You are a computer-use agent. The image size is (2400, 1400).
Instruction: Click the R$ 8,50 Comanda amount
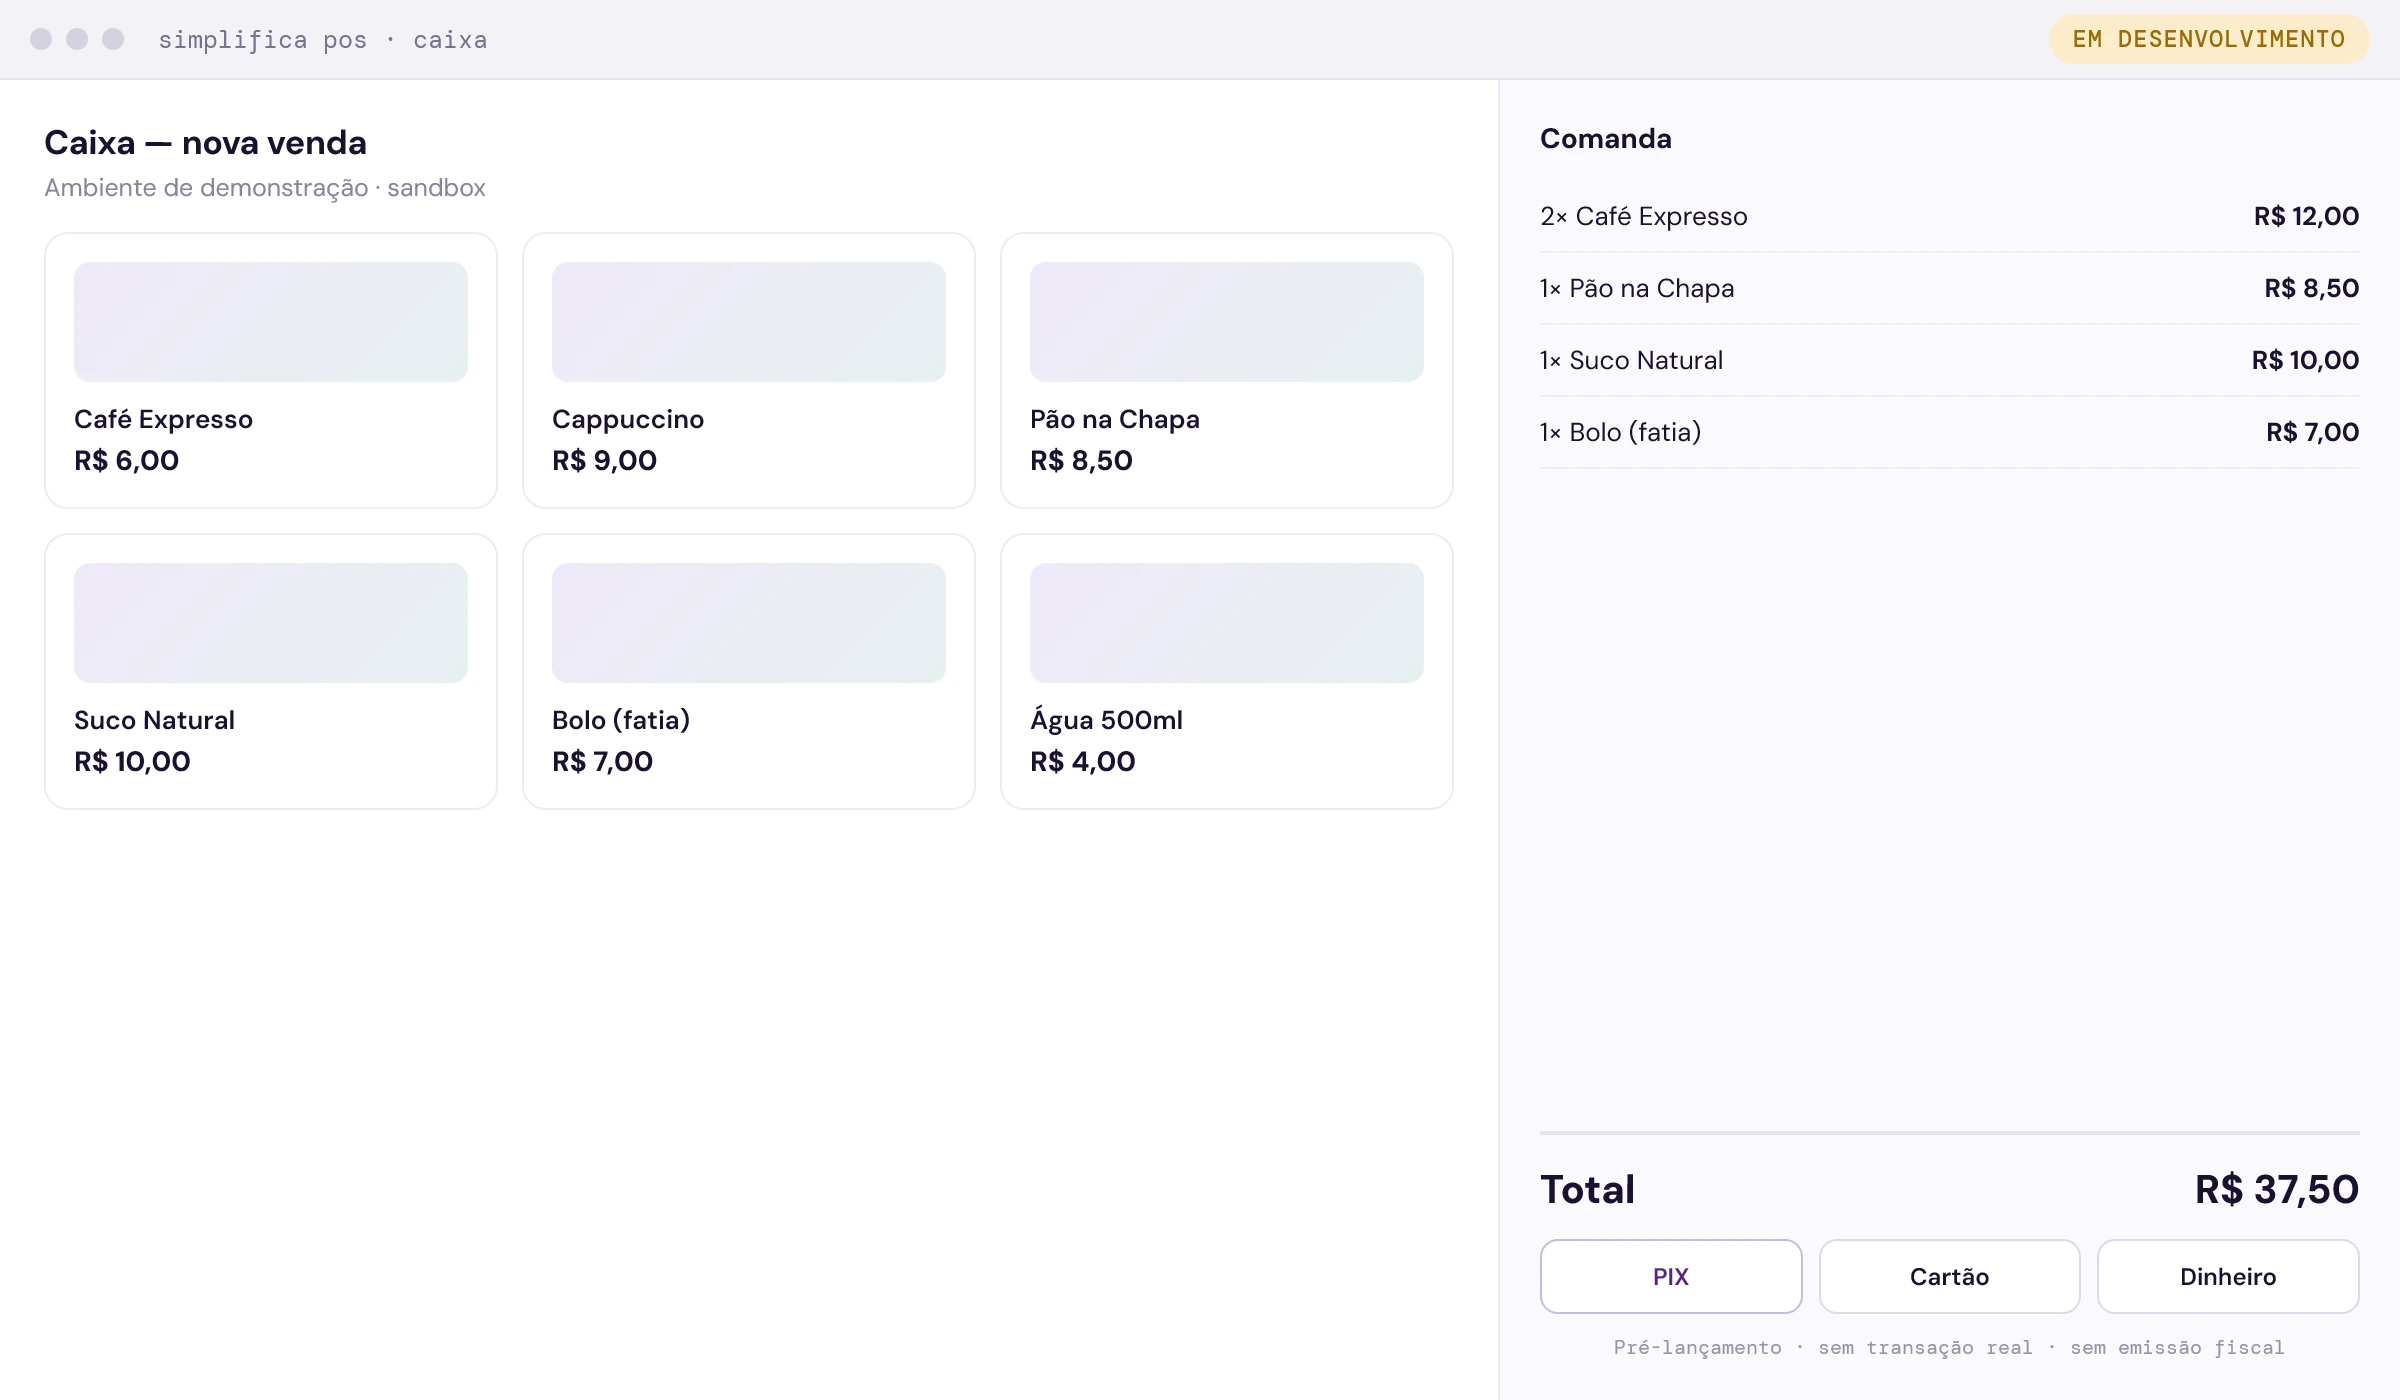point(2311,288)
